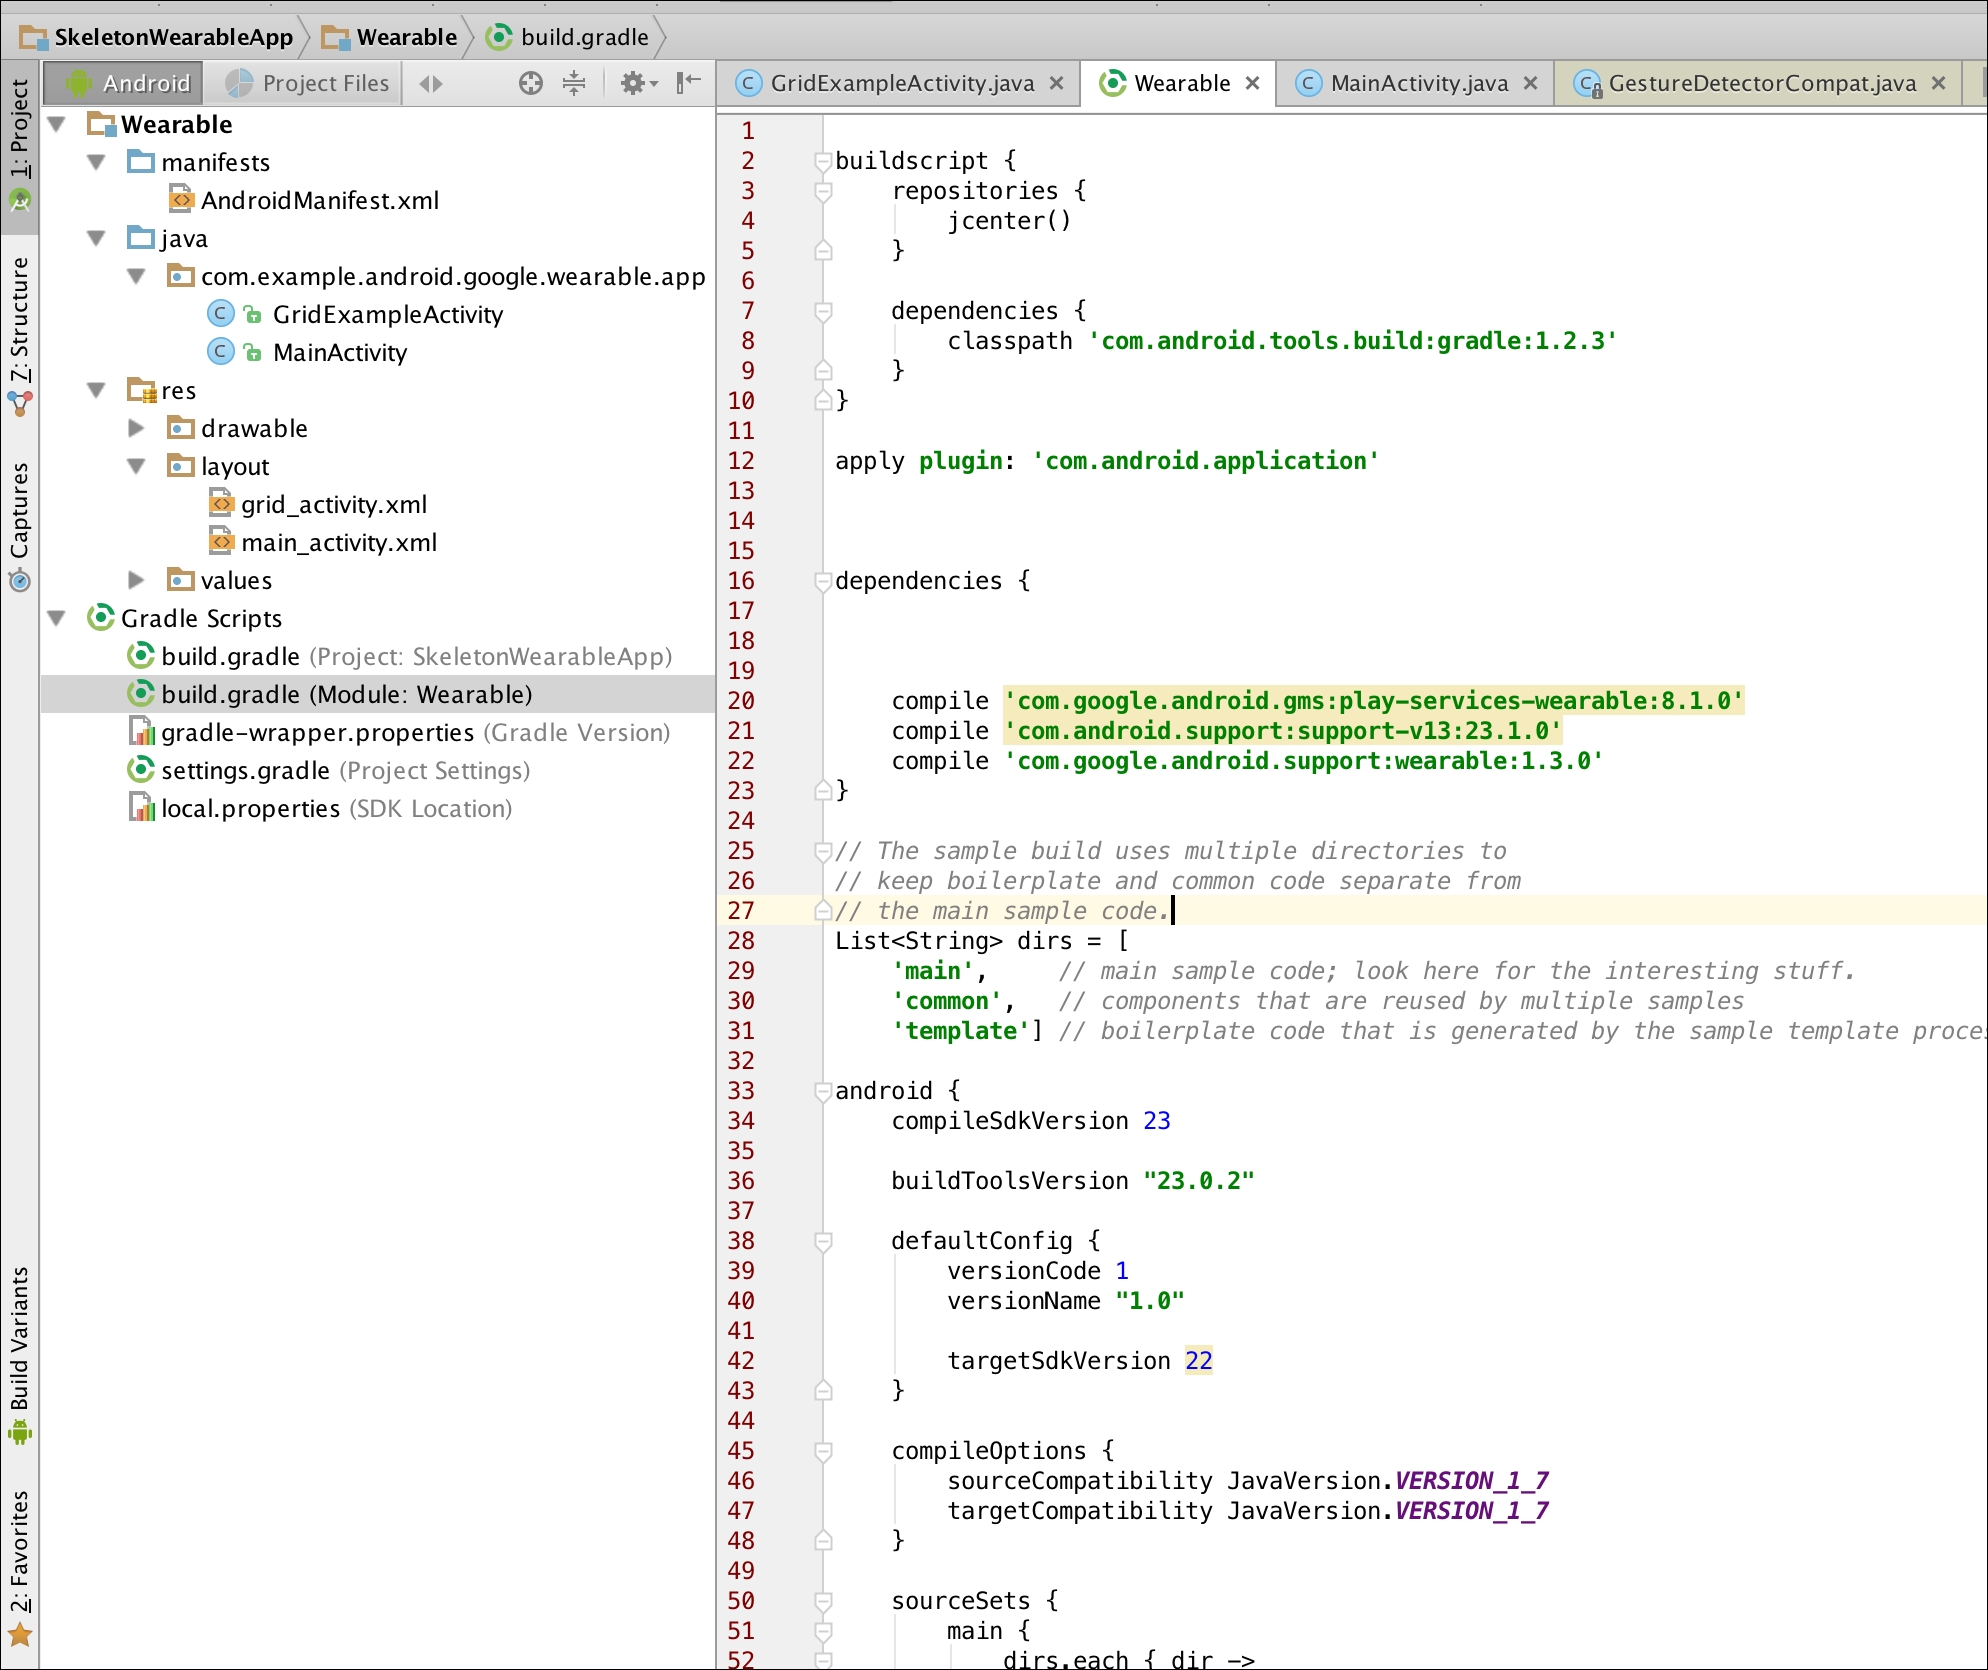Screen dimensions: 1988x1670
Task: Select gradle-wrapper.properties file
Action: click(400, 732)
